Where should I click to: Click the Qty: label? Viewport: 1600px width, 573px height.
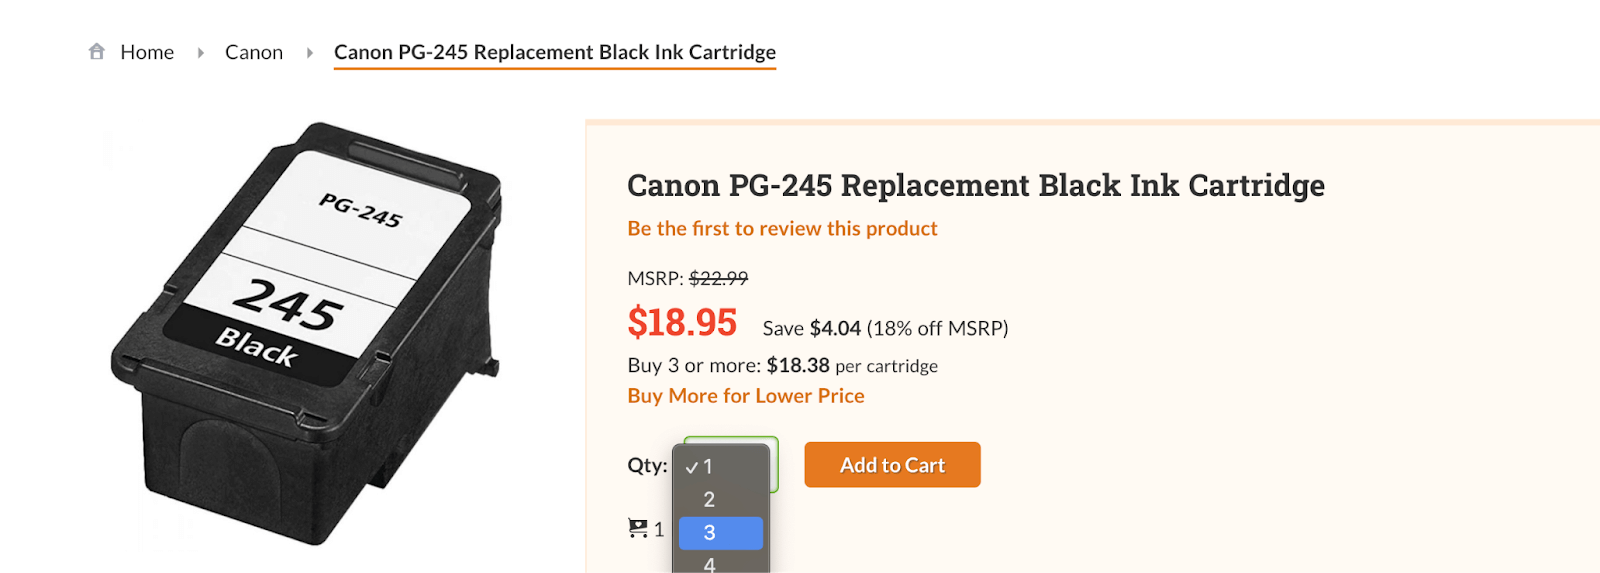647,465
